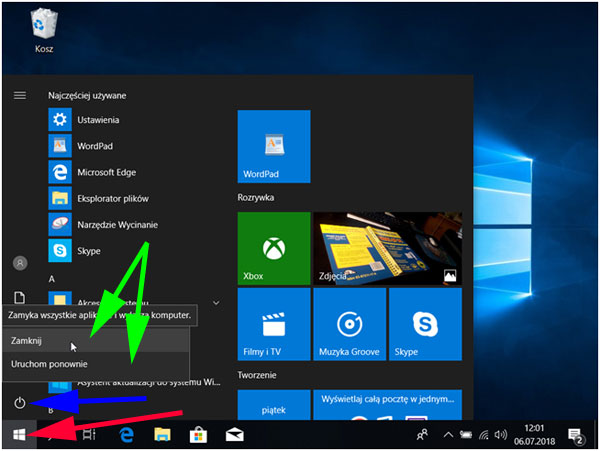Image resolution: width=600 pixels, height=451 pixels.
Task: Open the mail tile Wyświetlaj całą pocztę
Action: coord(388,405)
